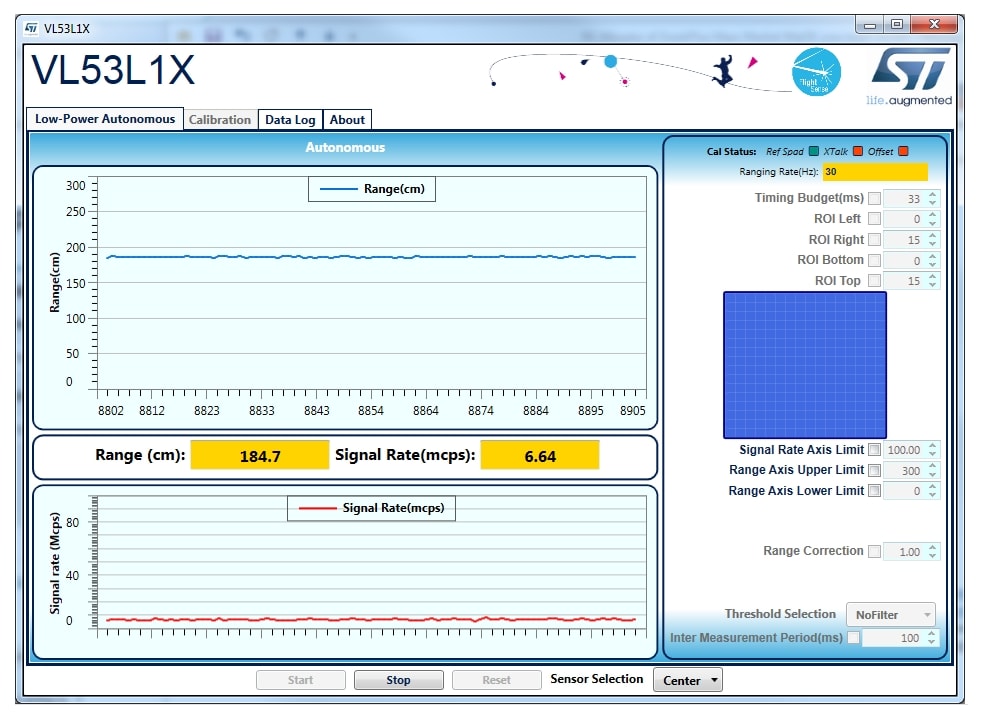Click the Ref Spad calibration status indicator
The width and height of the screenshot is (982, 720).
814,152
